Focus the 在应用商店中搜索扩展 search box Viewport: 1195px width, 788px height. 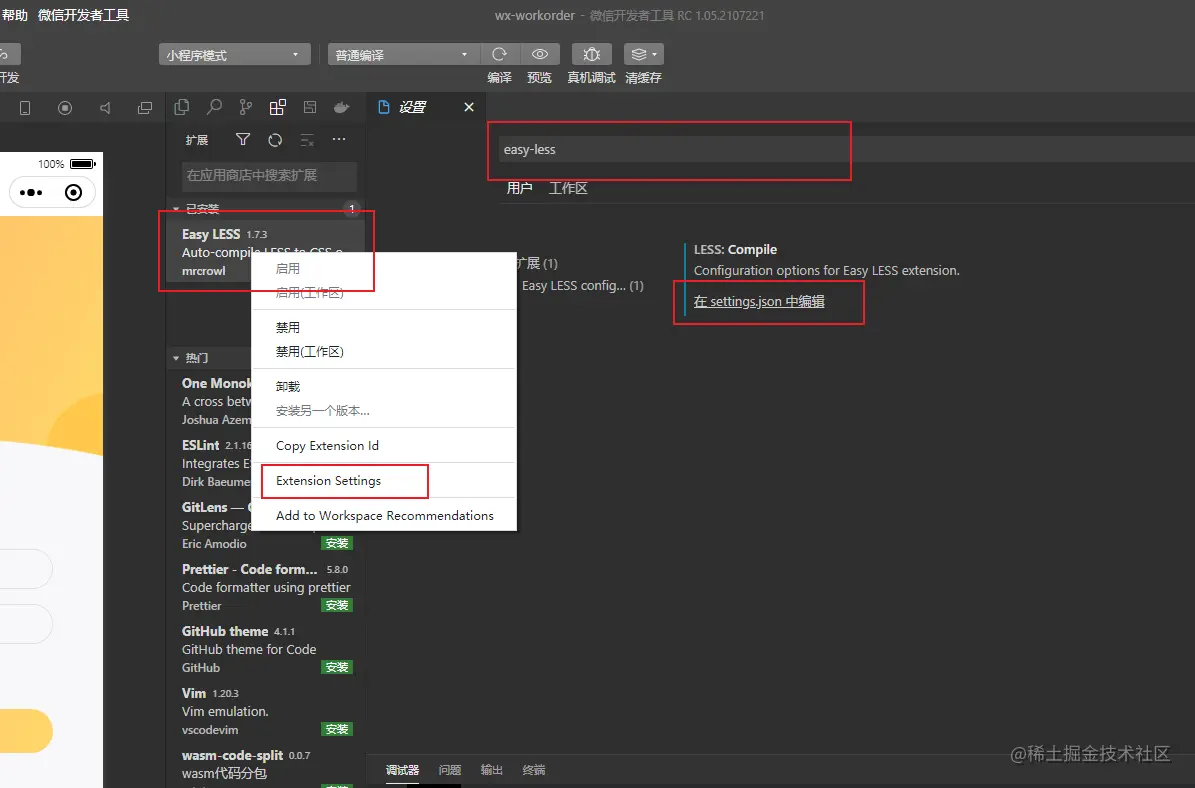pos(269,175)
